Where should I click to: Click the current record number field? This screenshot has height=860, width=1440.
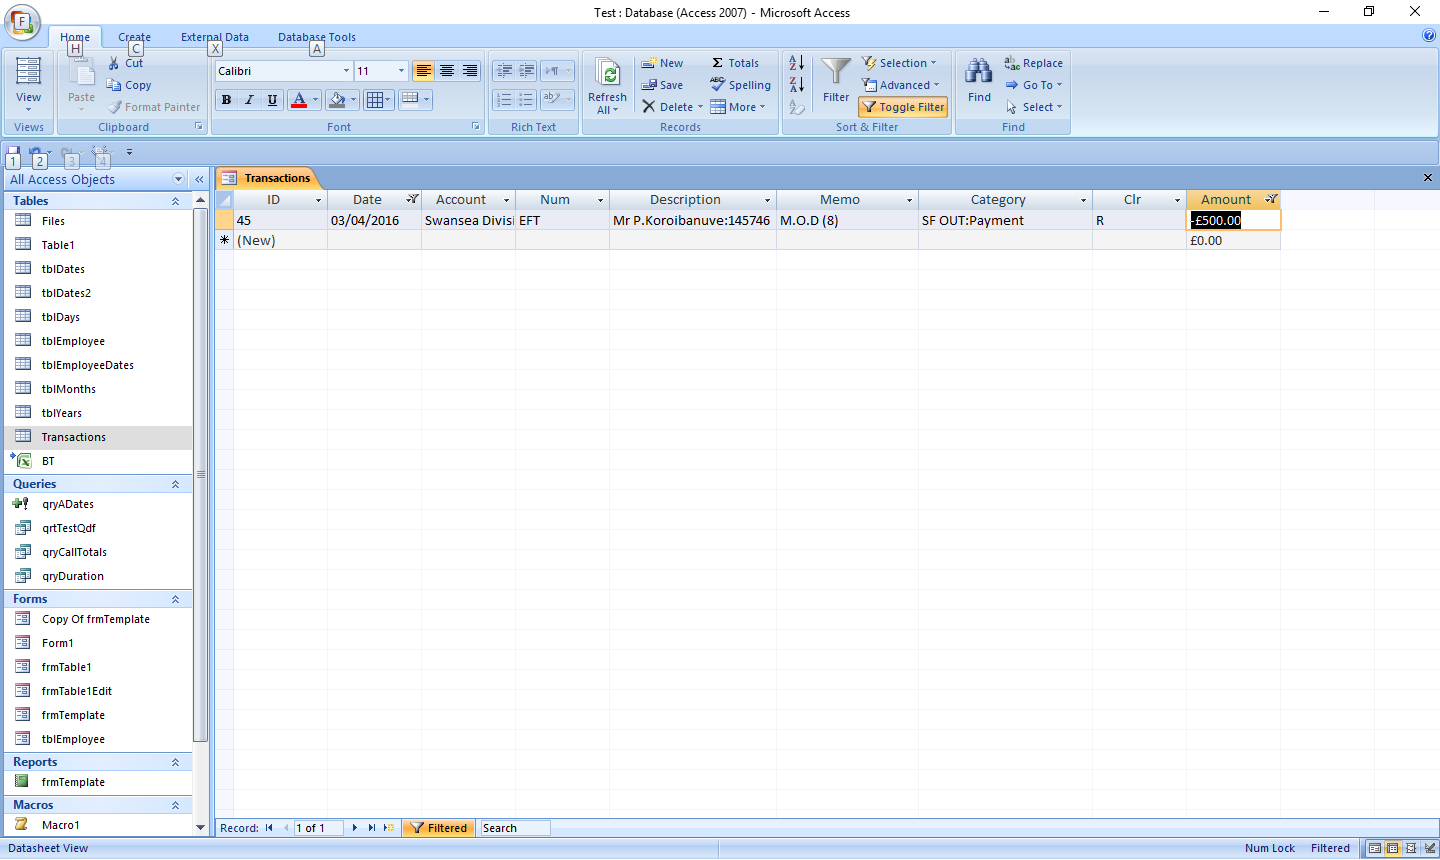click(318, 828)
